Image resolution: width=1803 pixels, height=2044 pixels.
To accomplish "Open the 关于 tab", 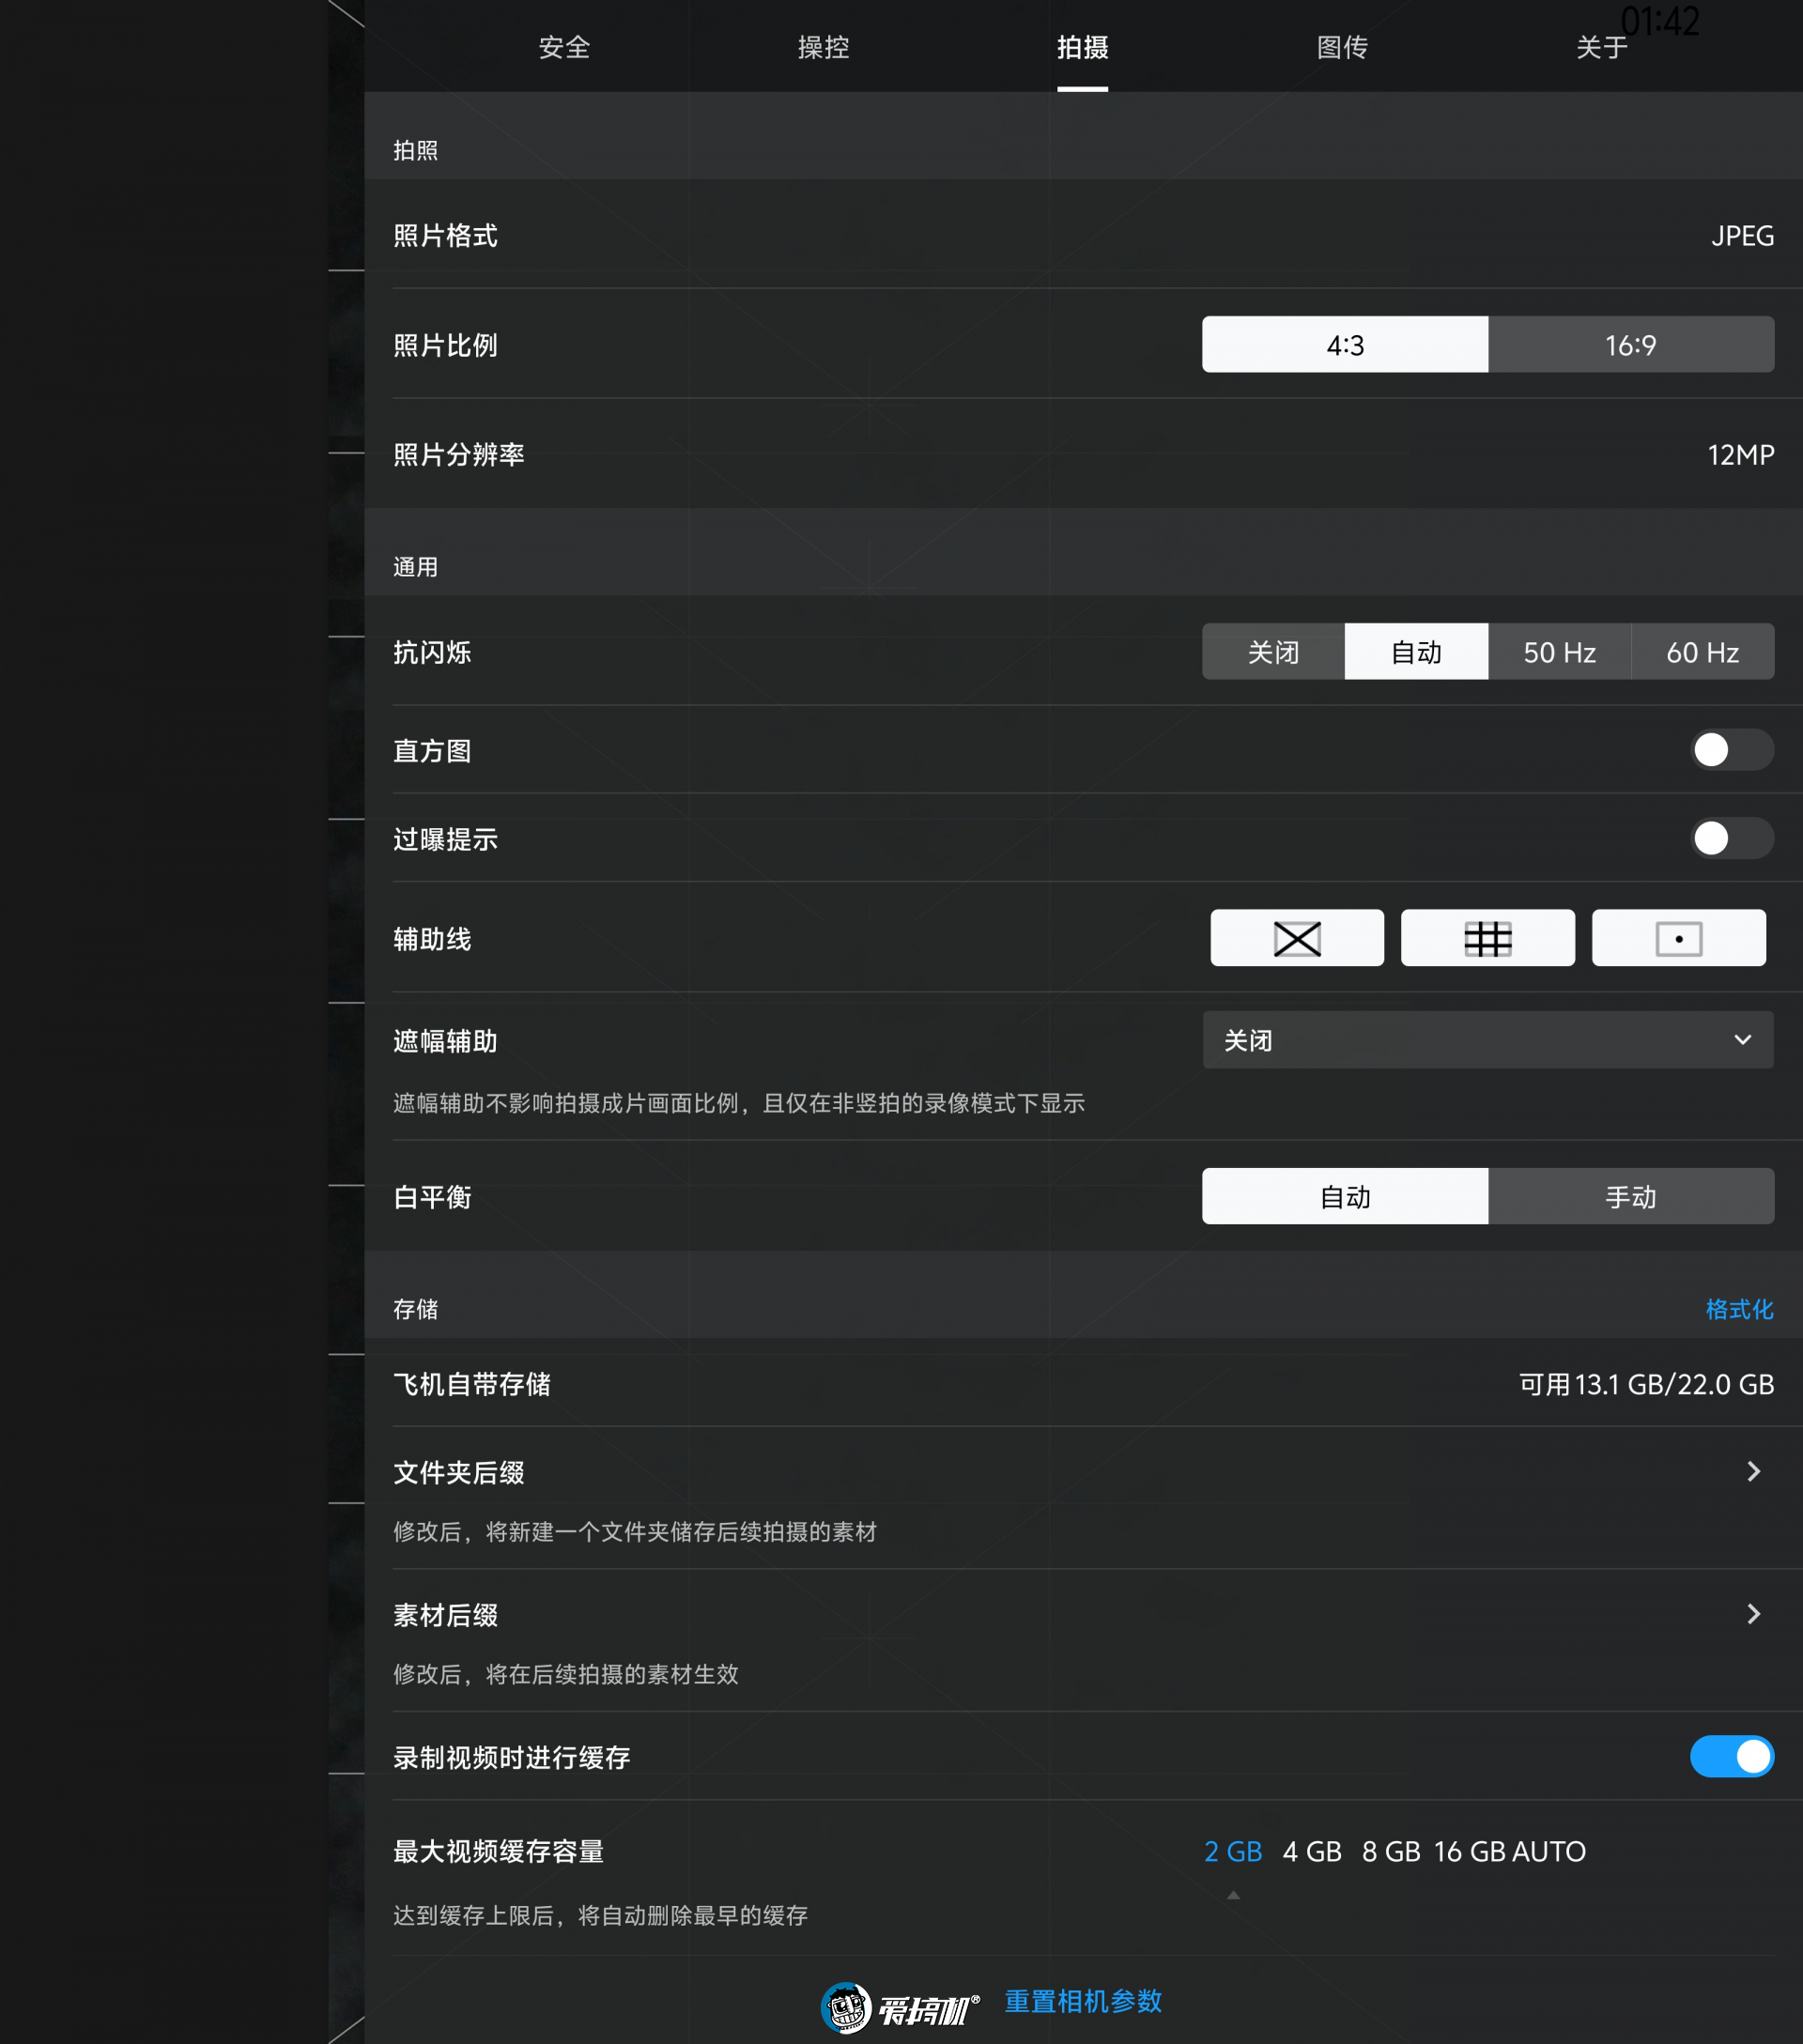I will [1601, 47].
